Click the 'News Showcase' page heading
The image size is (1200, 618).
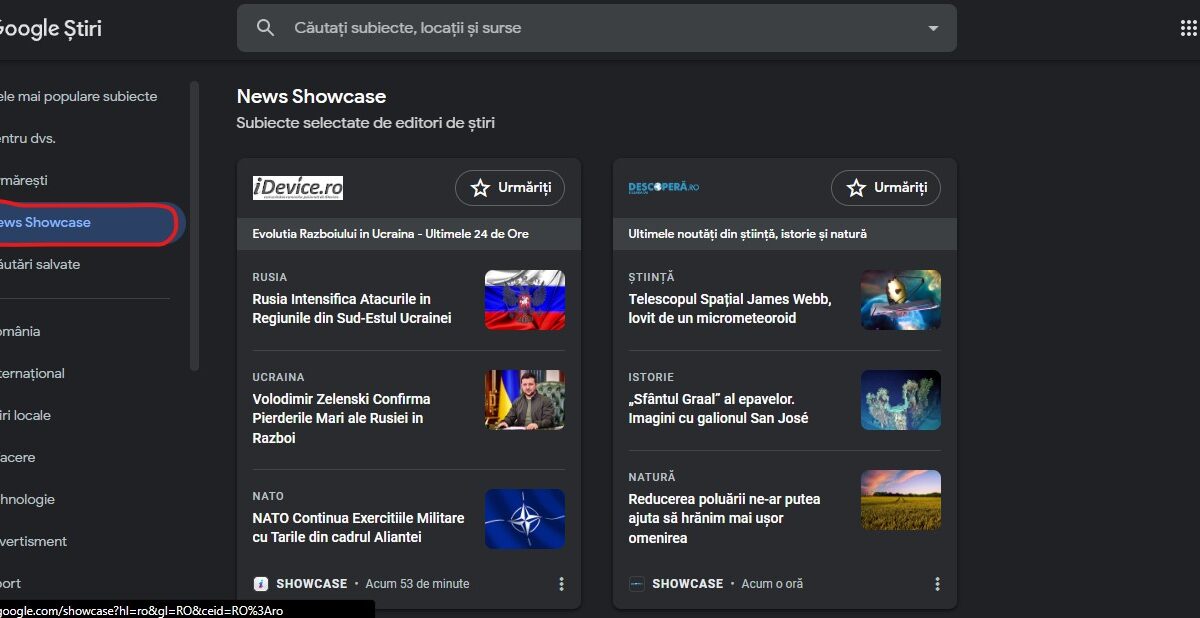311,97
